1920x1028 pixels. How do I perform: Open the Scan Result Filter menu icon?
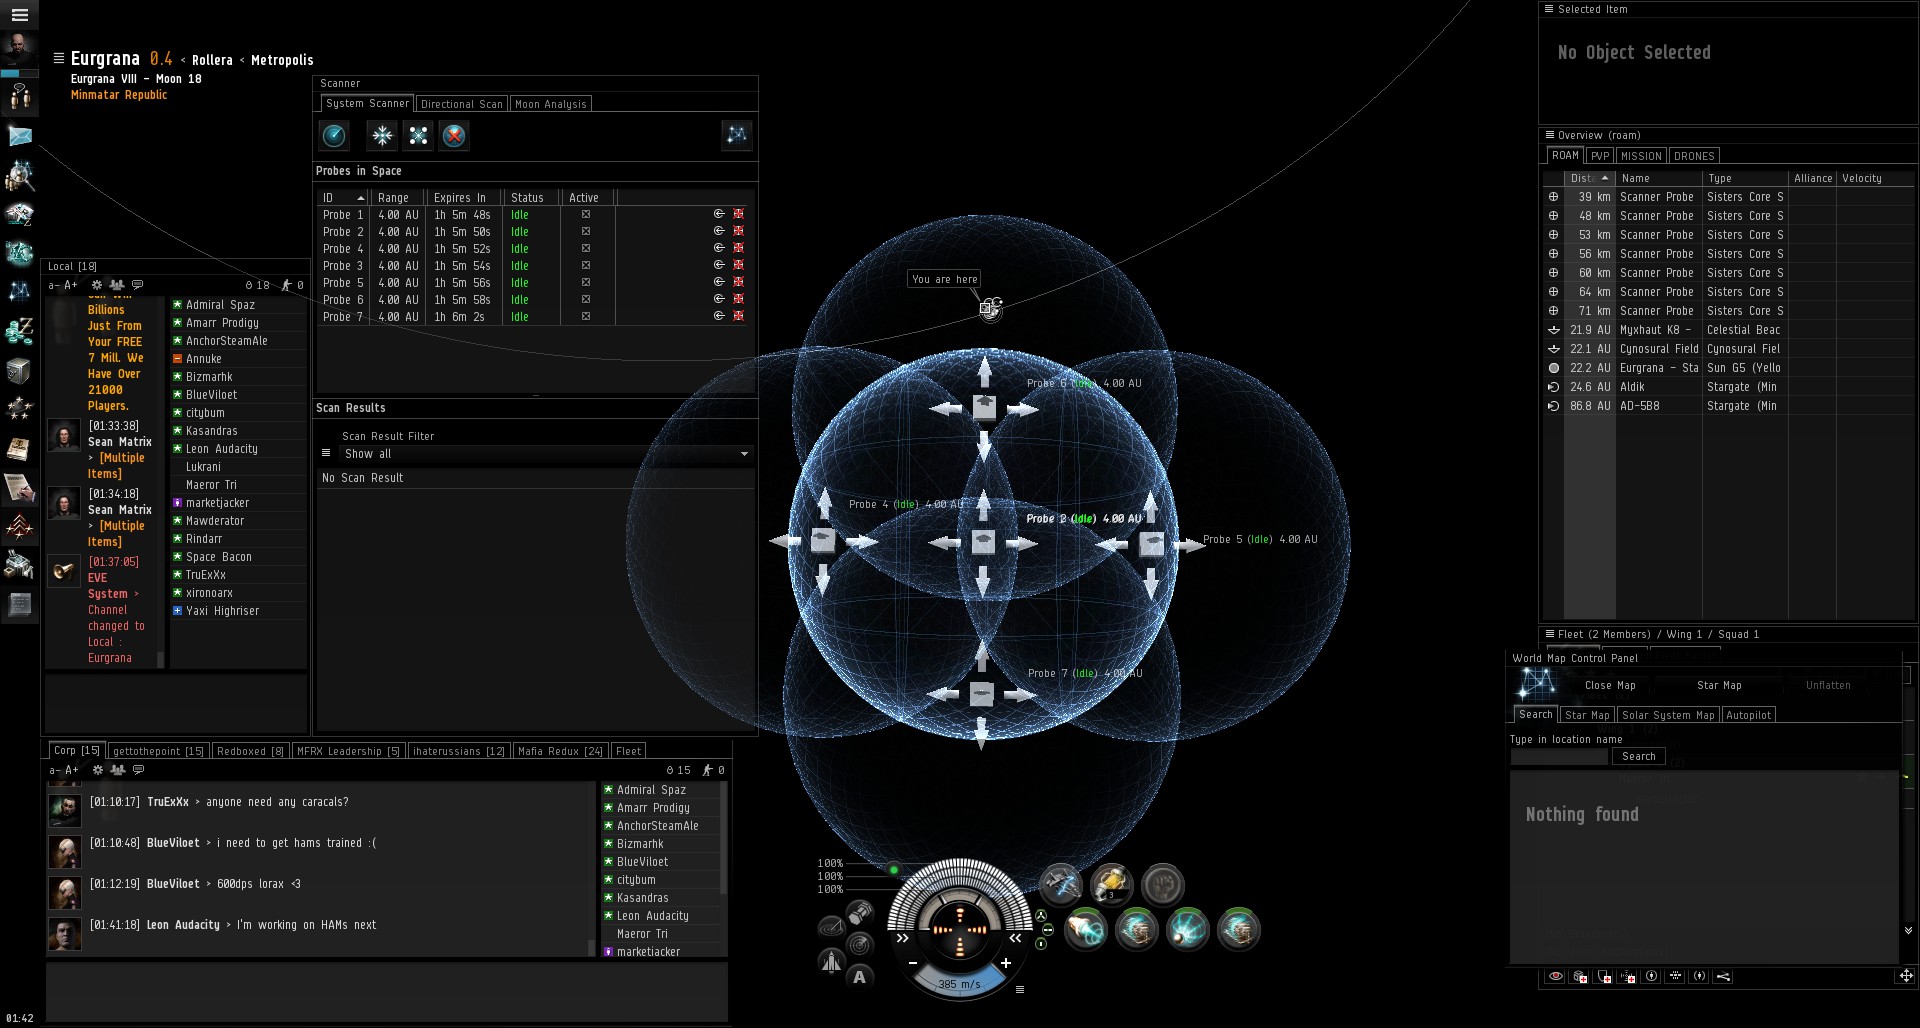point(326,453)
